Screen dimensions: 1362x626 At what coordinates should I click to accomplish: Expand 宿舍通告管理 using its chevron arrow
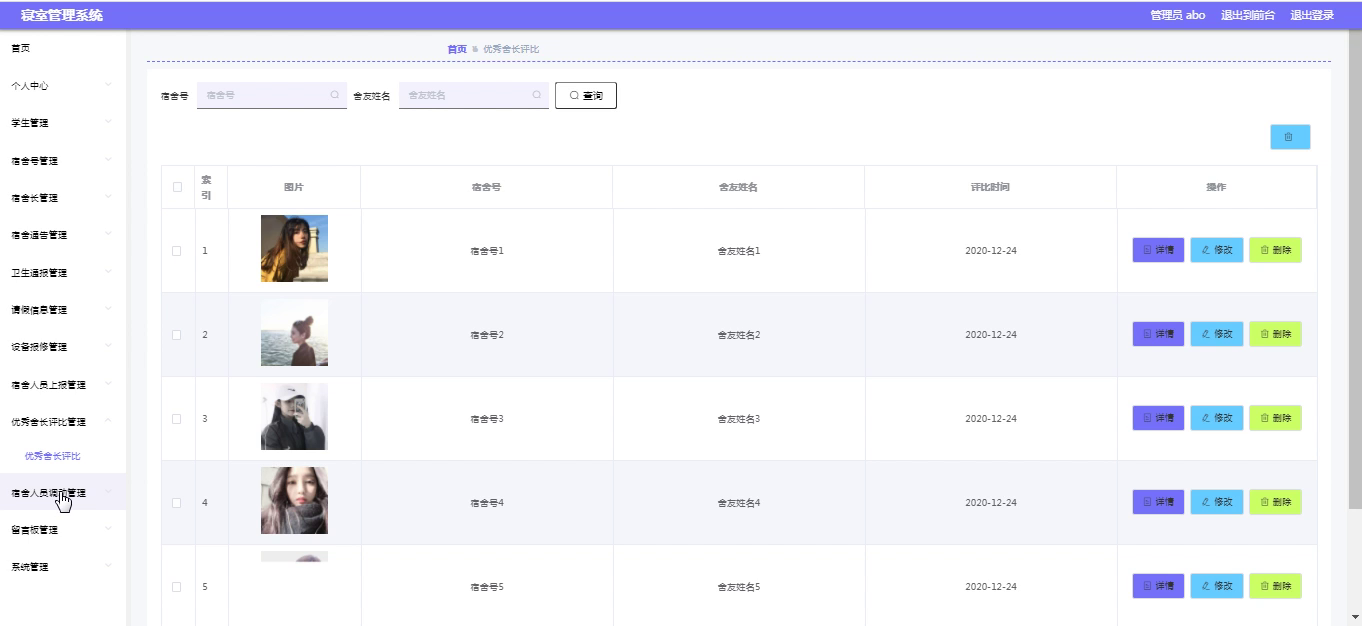point(108,235)
